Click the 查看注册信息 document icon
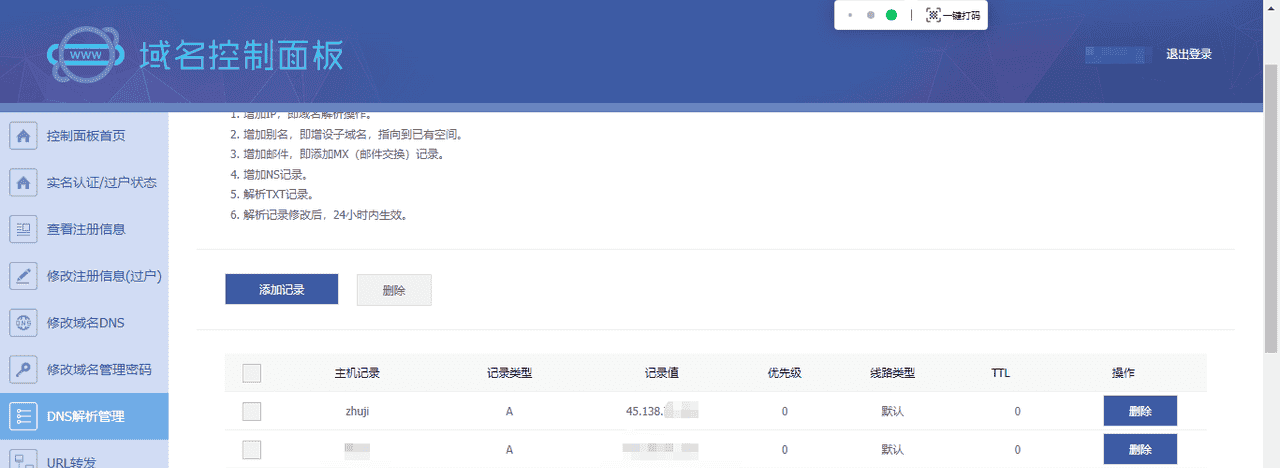This screenshot has width=1280, height=468. [23, 229]
